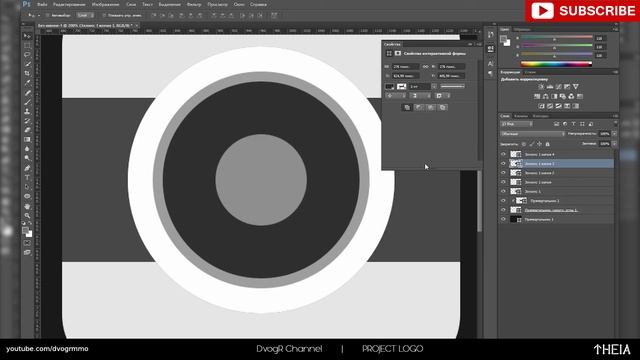Select the Quick Selection tool
Image resolution: width=640 pixels, height=360 pixels.
tap(27, 64)
